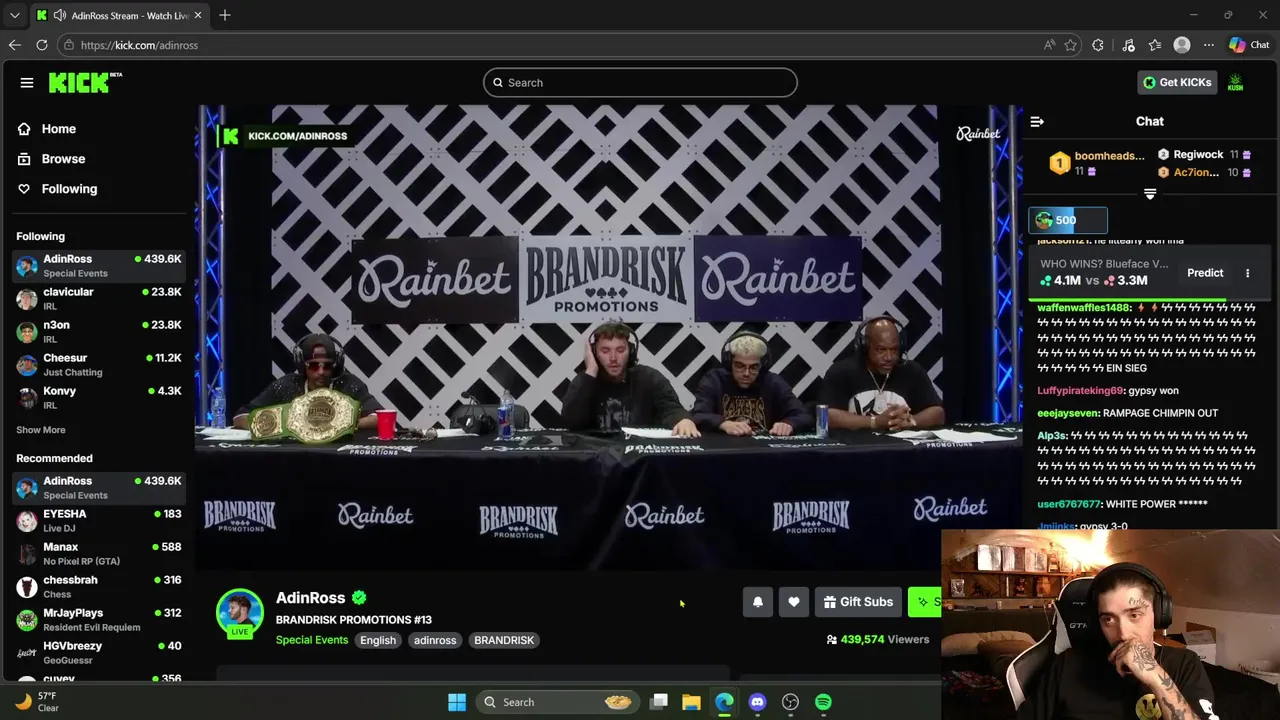Add page to favorites star icon
Image resolution: width=1280 pixels, height=720 pixels.
click(x=1071, y=45)
